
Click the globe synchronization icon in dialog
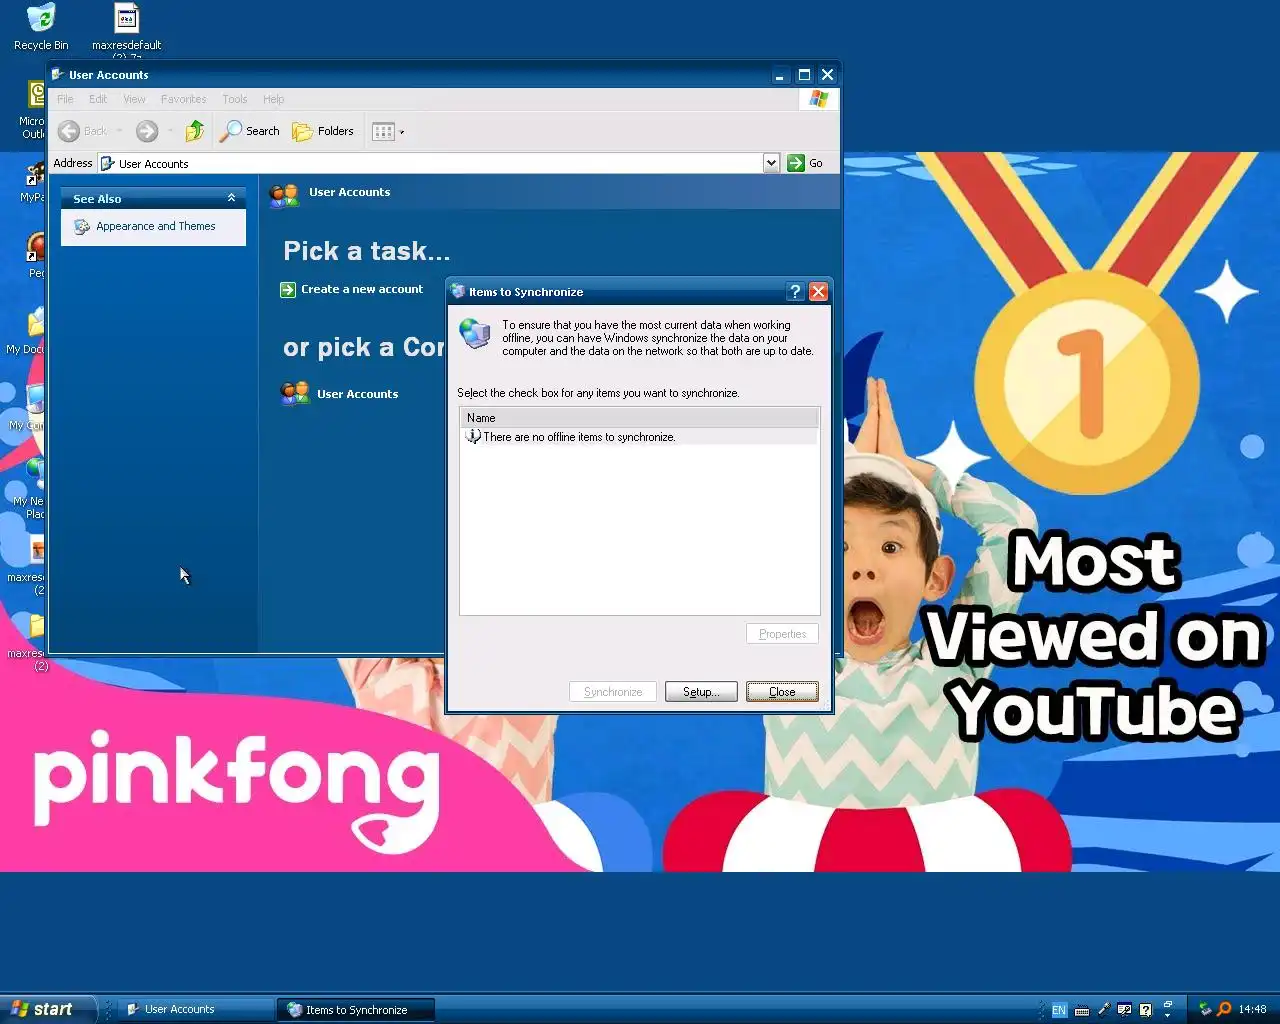[x=475, y=334]
